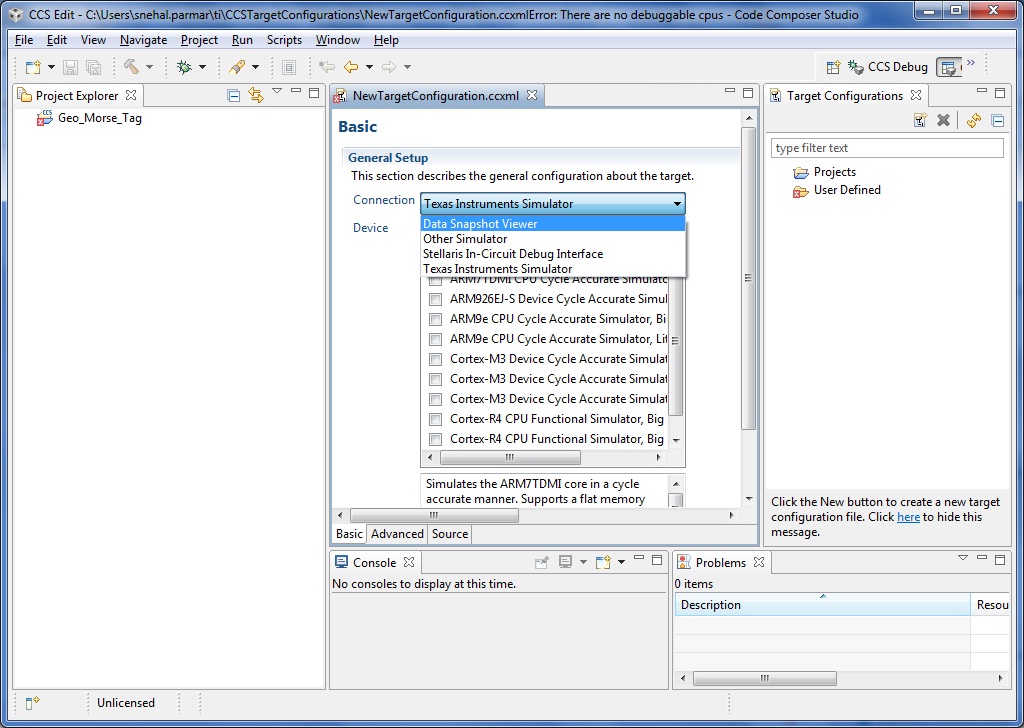The width and height of the screenshot is (1024, 728).
Task: Check first Cortex-R4 CPU Functional Simulator checkbox
Action: [x=435, y=419]
